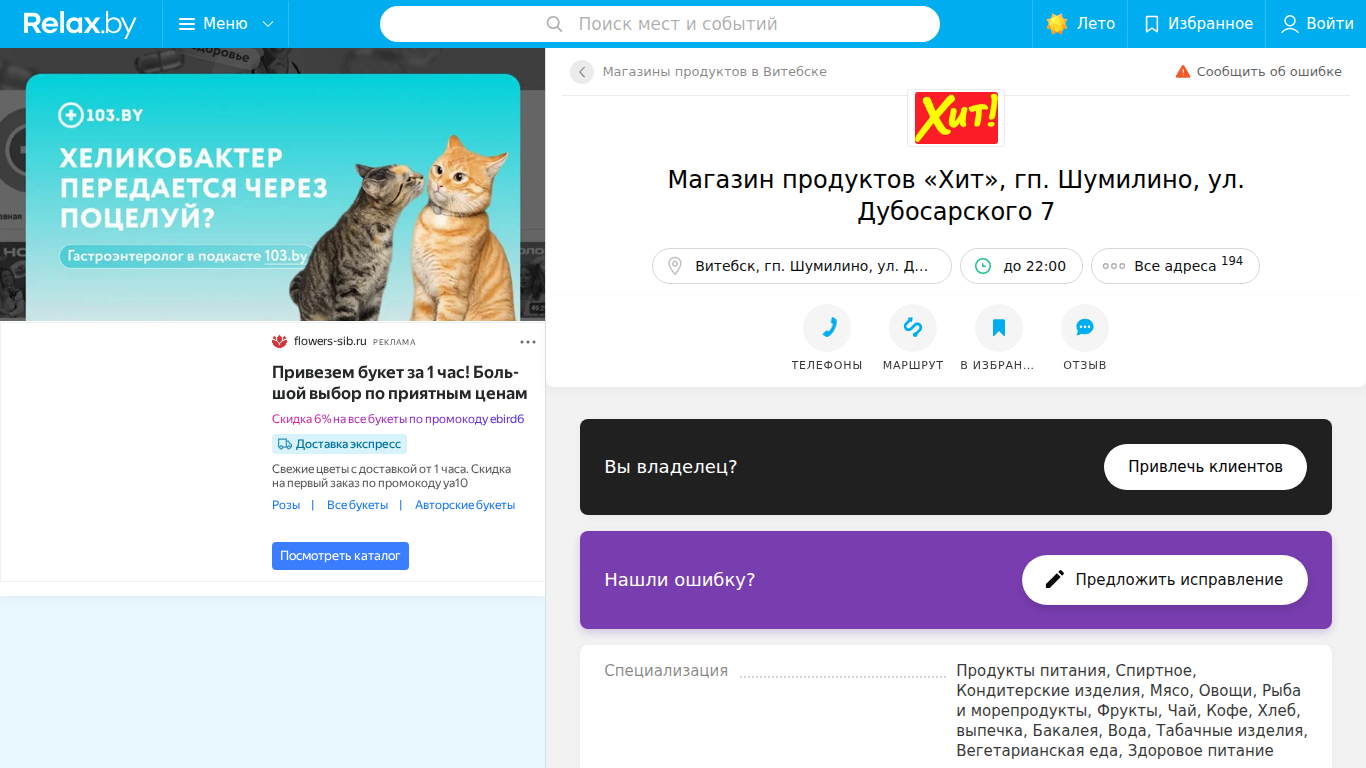Click the red warning triangle icon
The height and width of the screenshot is (768, 1366).
(x=1183, y=72)
